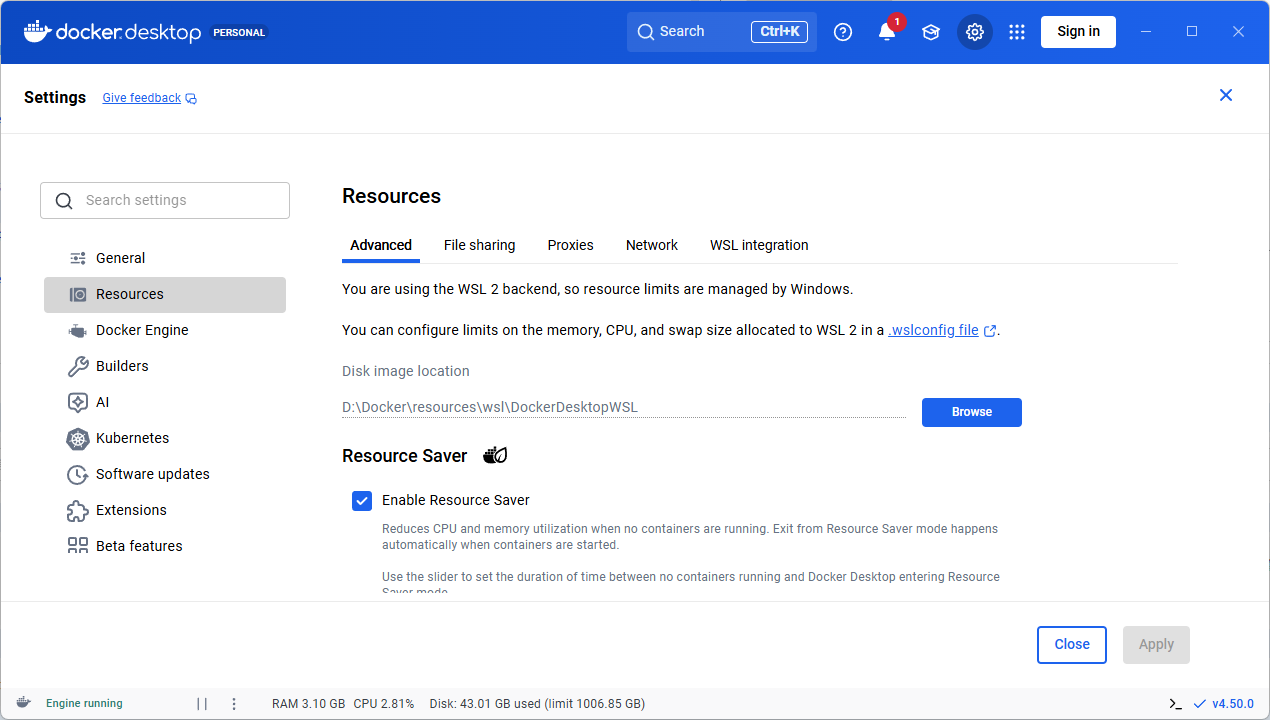
Task: Pause the engine from the status bar
Action: click(202, 704)
